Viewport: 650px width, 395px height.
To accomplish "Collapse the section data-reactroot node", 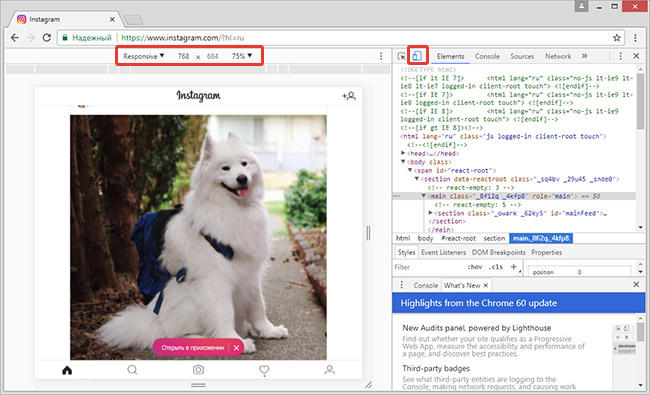I will click(x=417, y=179).
